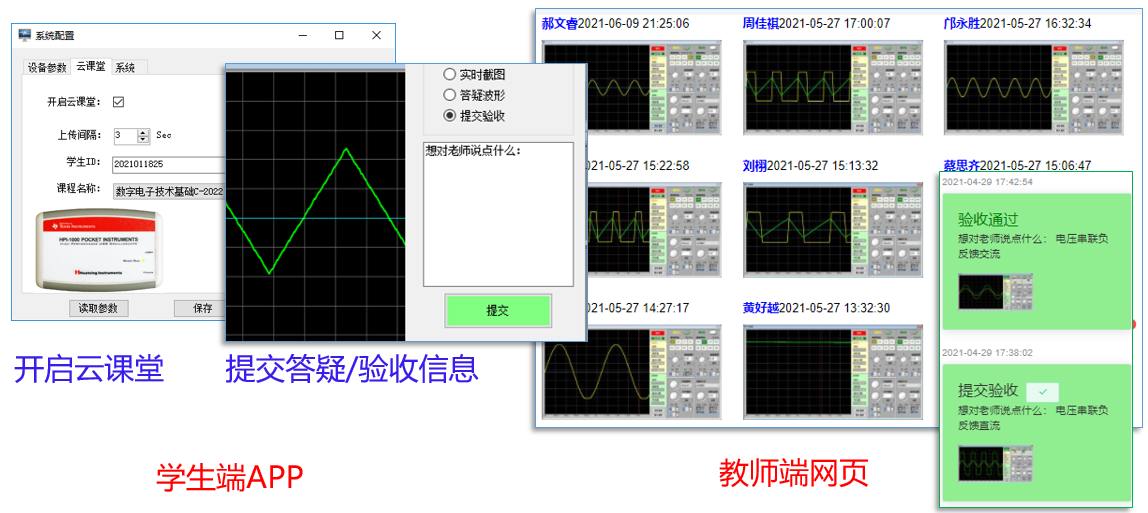The width and height of the screenshot is (1148, 513).
Task: Click the 系统配置 window title icon
Action: coord(25,35)
